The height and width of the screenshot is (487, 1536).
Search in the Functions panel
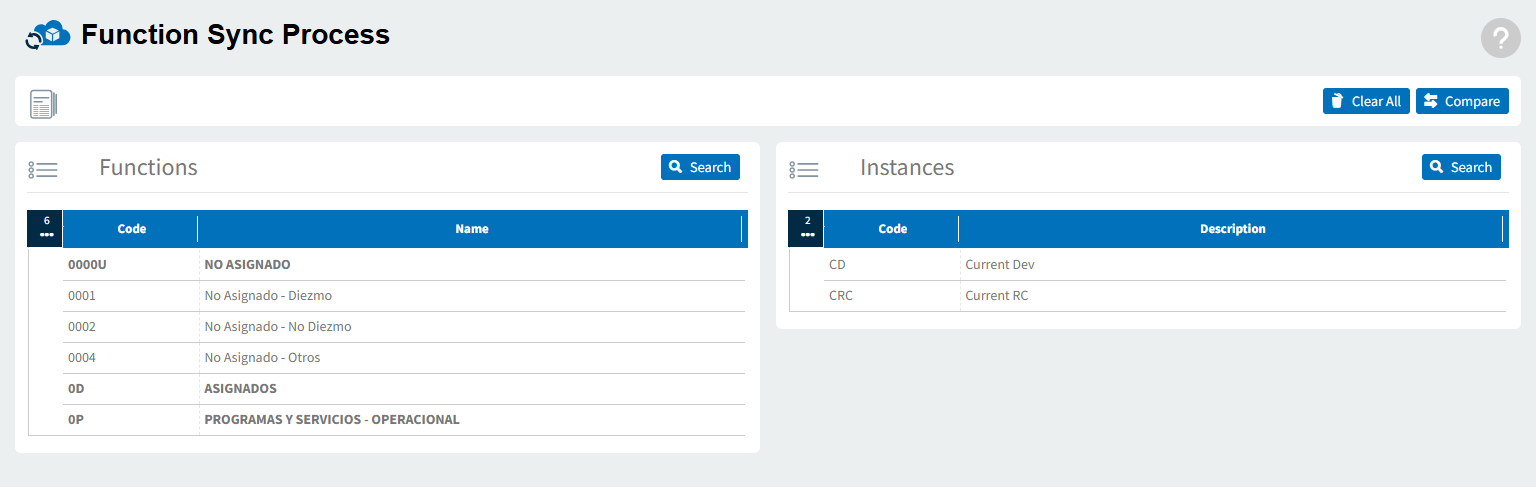700,167
